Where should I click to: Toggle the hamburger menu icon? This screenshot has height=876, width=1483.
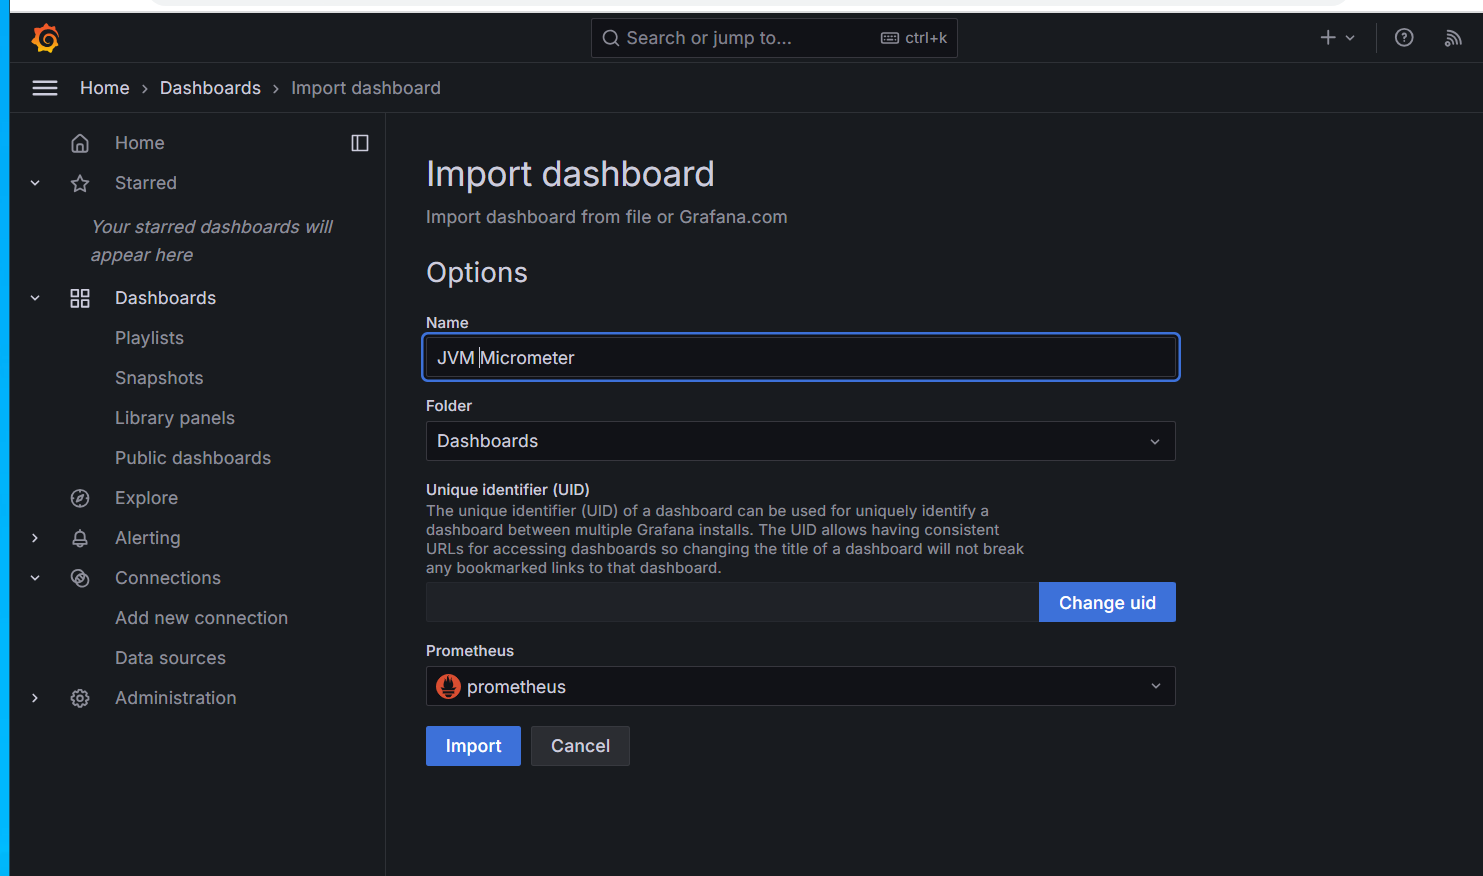45,88
